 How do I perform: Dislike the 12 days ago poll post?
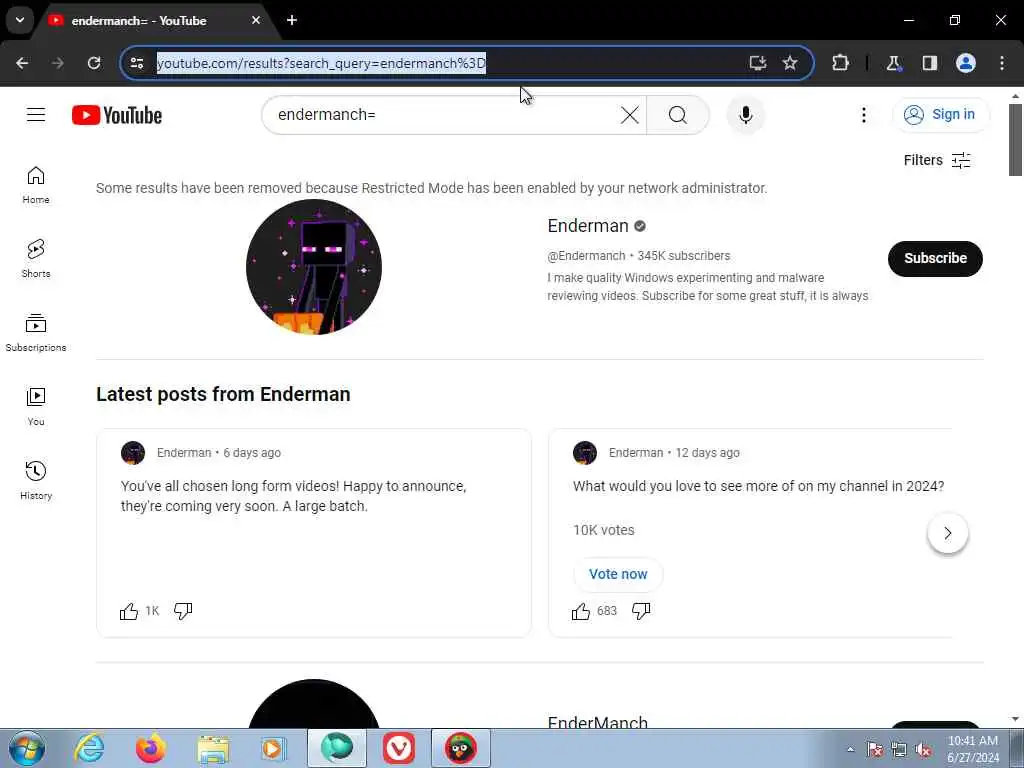[641, 611]
